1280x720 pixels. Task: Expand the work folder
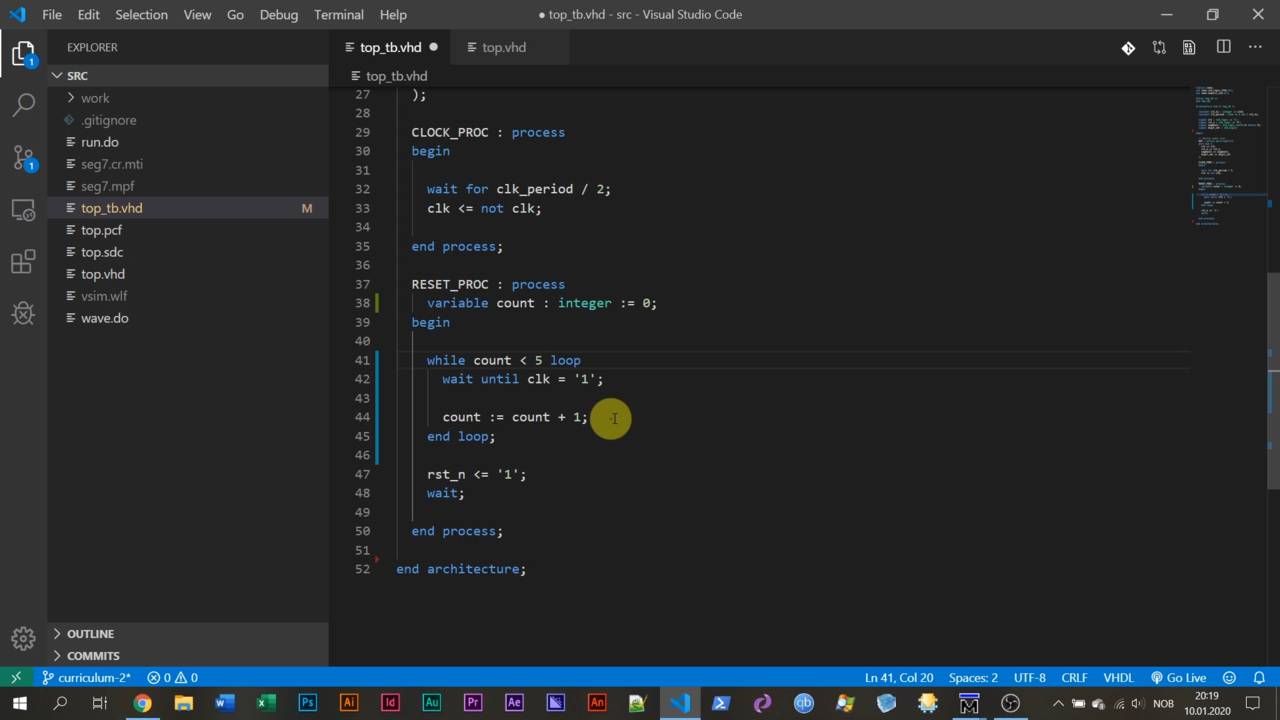coord(95,98)
